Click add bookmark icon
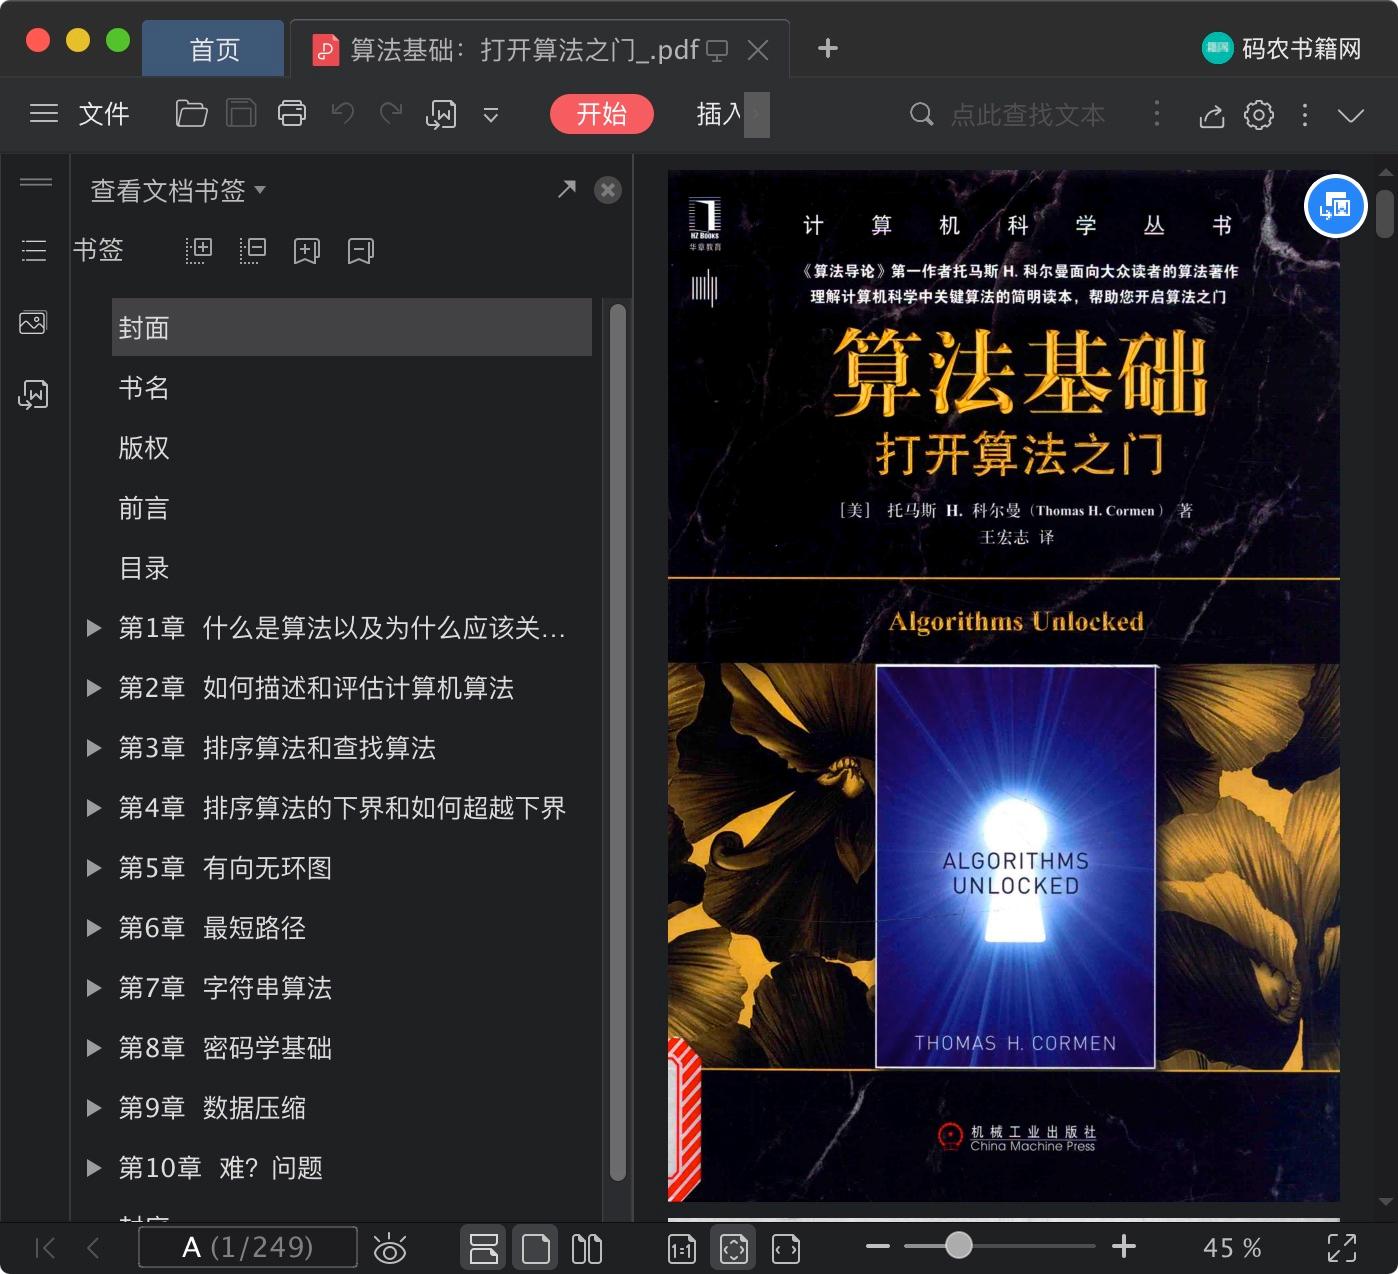This screenshot has width=1398, height=1274. [307, 250]
